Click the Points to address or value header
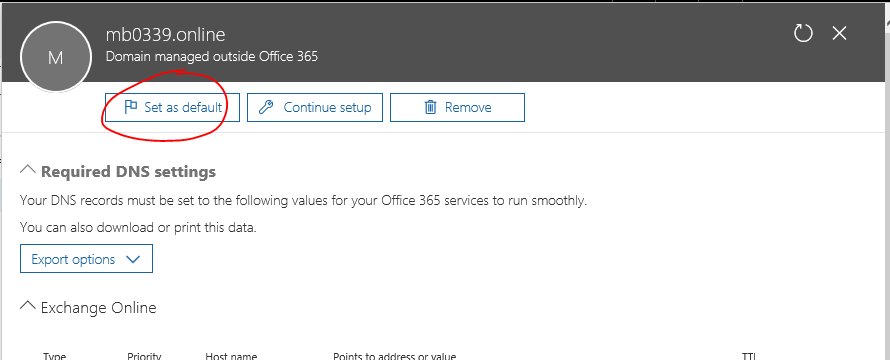Screen dimensions: 890x360 click(x=394, y=356)
